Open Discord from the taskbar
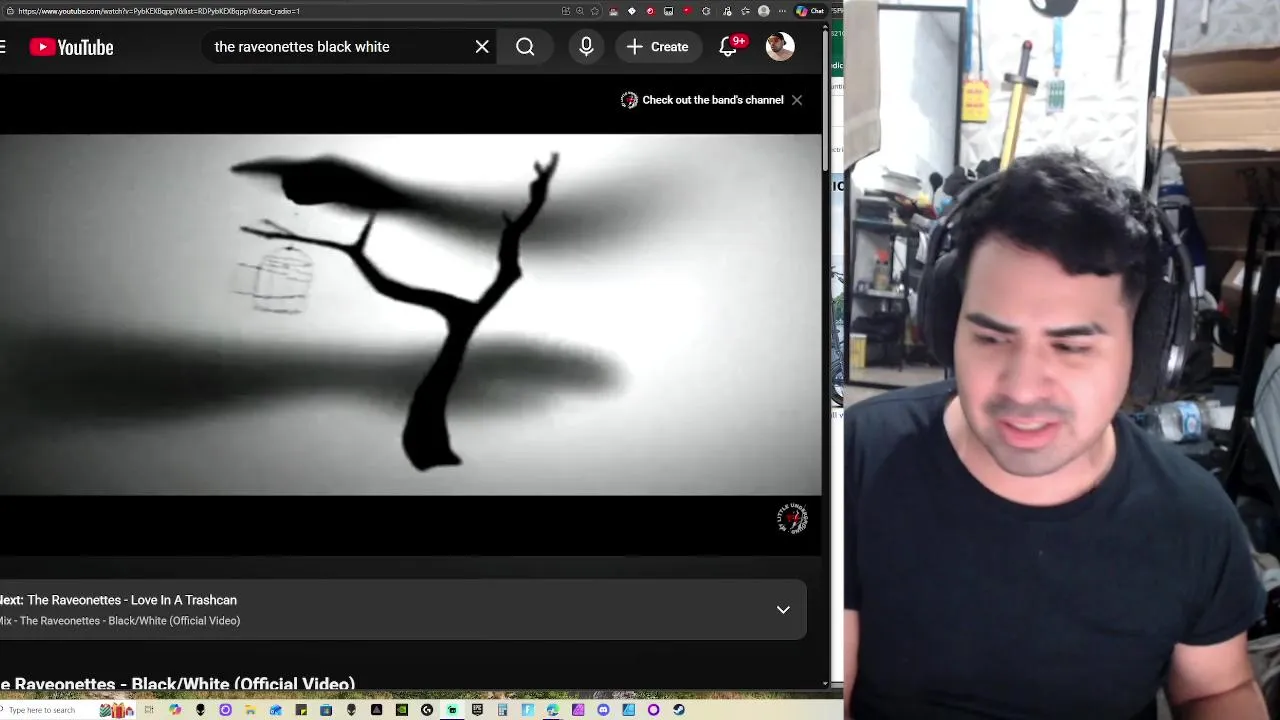The image size is (1280, 720). coord(603,710)
